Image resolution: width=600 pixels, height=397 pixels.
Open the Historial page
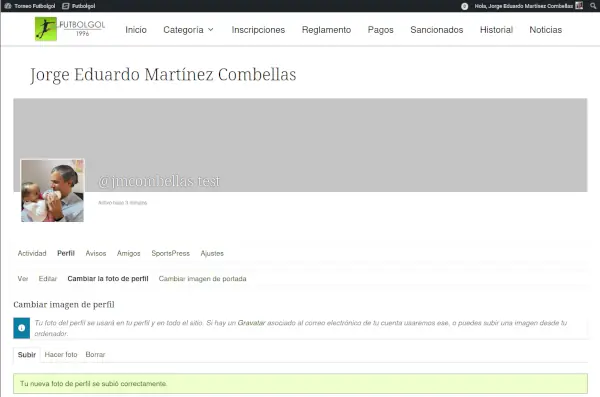pos(496,30)
